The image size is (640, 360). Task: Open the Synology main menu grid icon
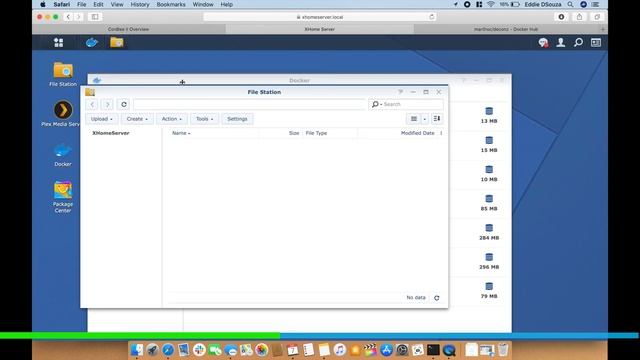(x=58, y=42)
